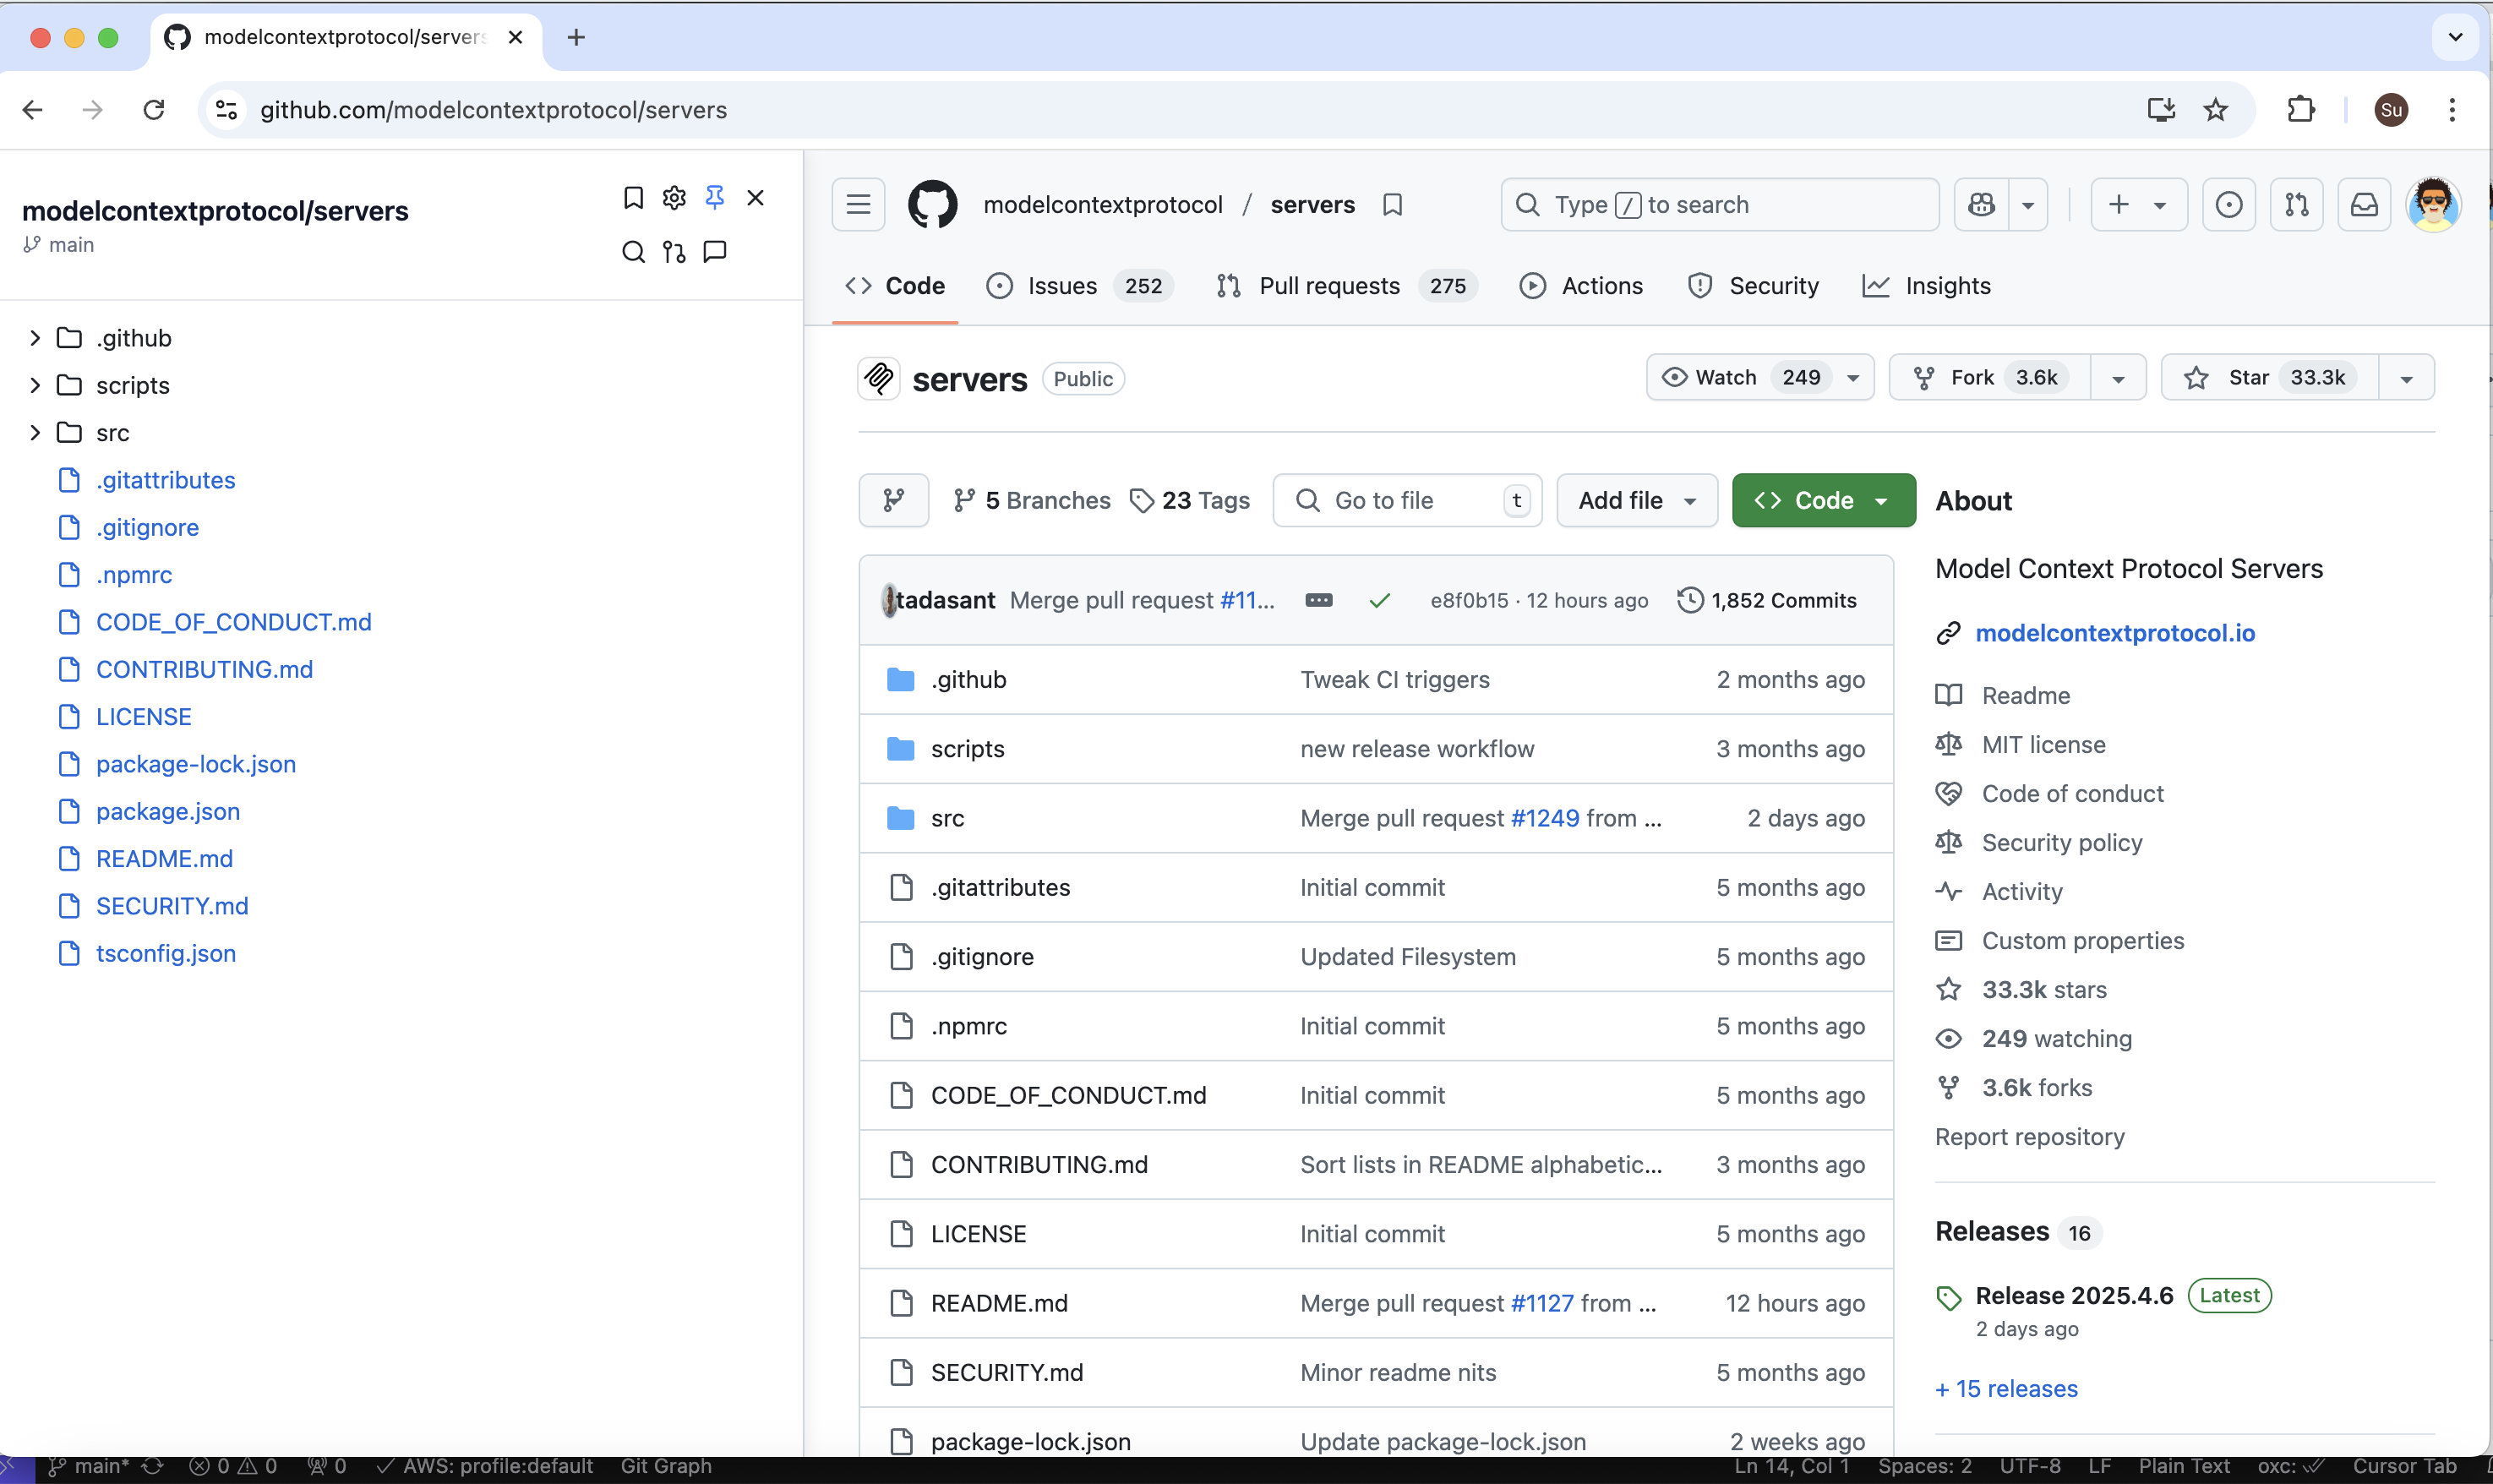Screen dimensions: 2493x1484
Task: Open the notifications inbox icon
Action: point(2364,204)
